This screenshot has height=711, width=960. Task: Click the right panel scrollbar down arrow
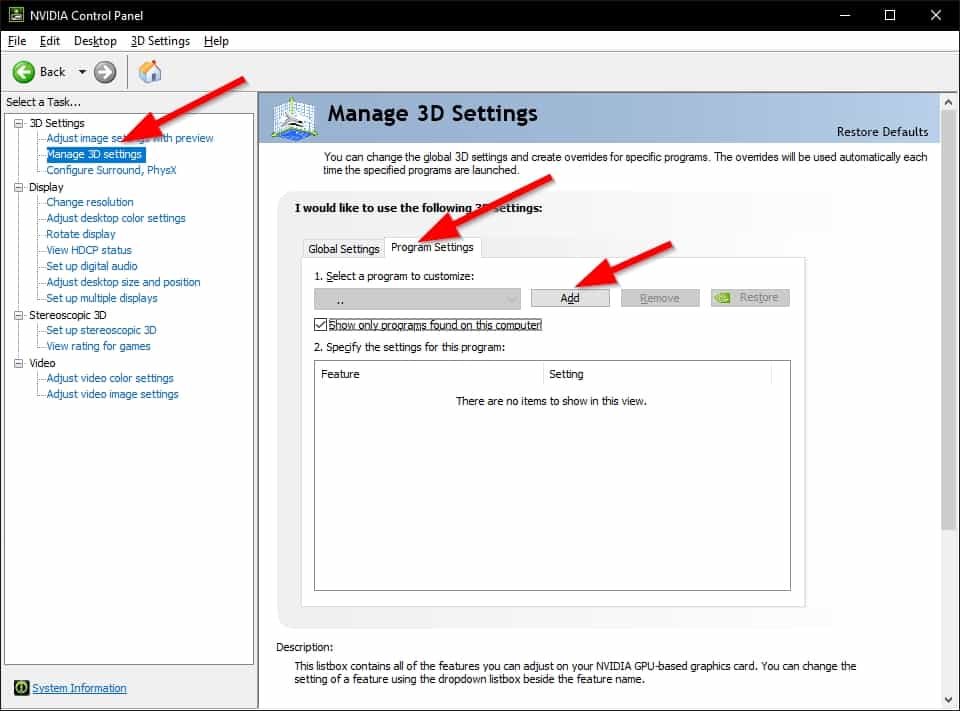pyautogui.click(x=948, y=699)
